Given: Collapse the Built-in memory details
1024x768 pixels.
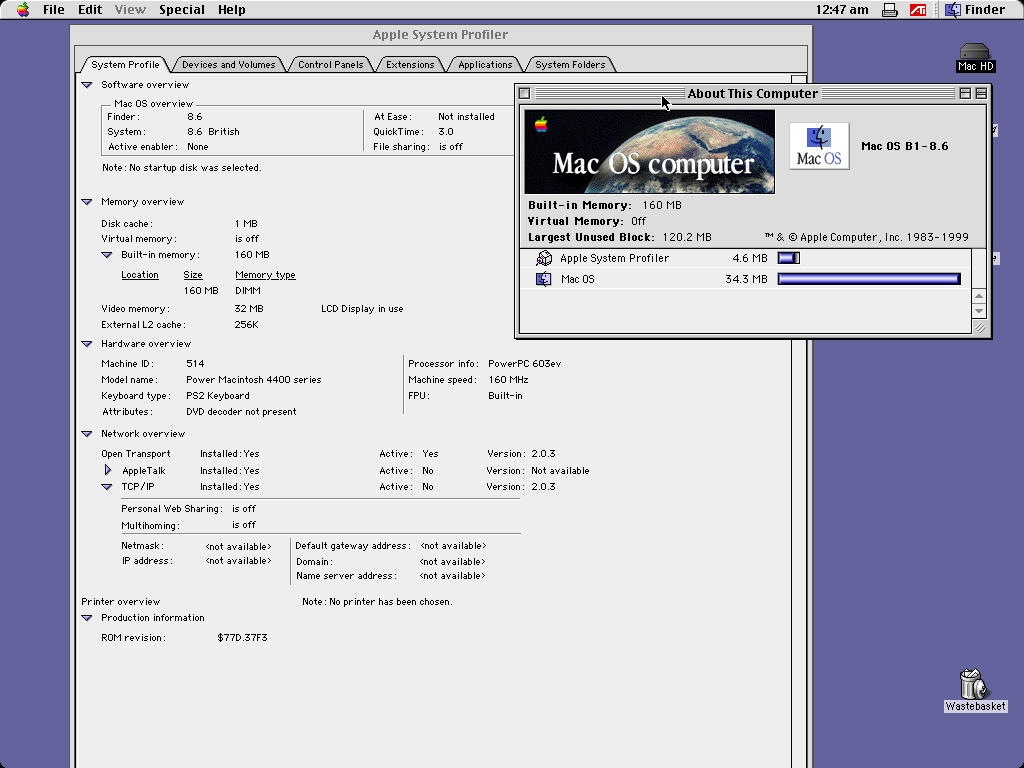Looking at the screenshot, I should tap(106, 255).
